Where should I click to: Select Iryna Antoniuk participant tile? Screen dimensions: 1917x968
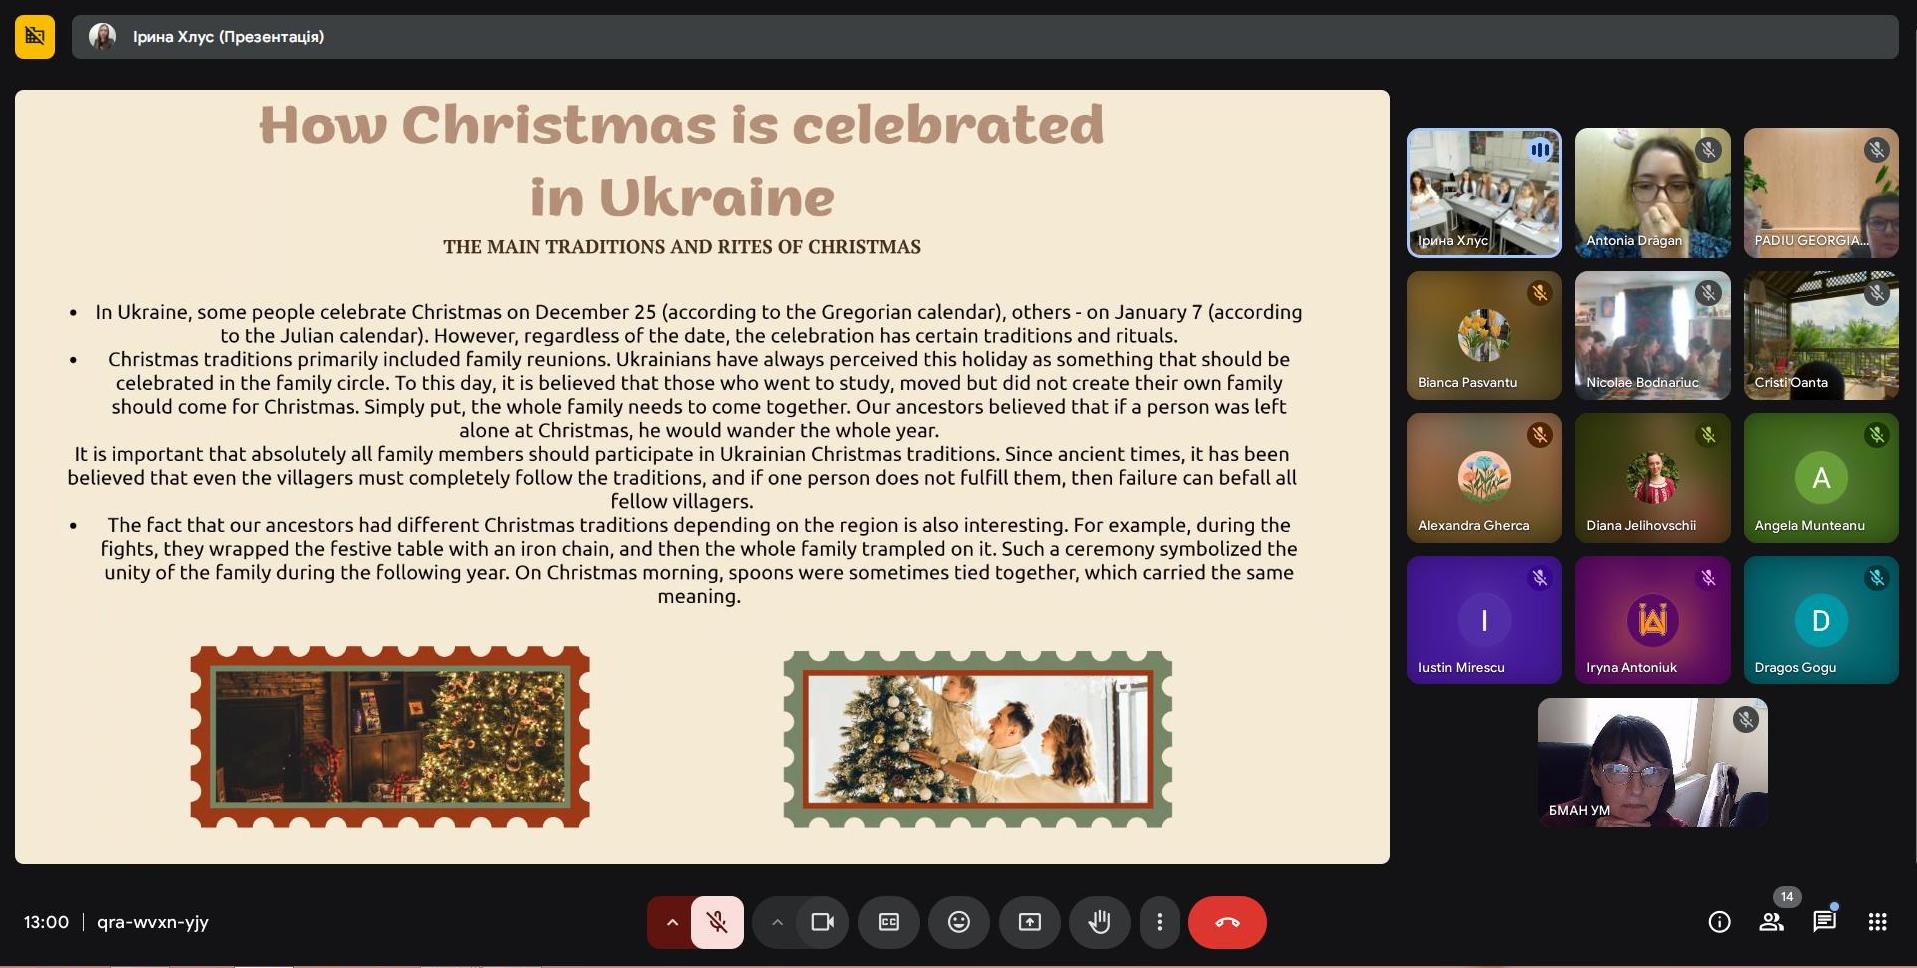pyautogui.click(x=1652, y=620)
